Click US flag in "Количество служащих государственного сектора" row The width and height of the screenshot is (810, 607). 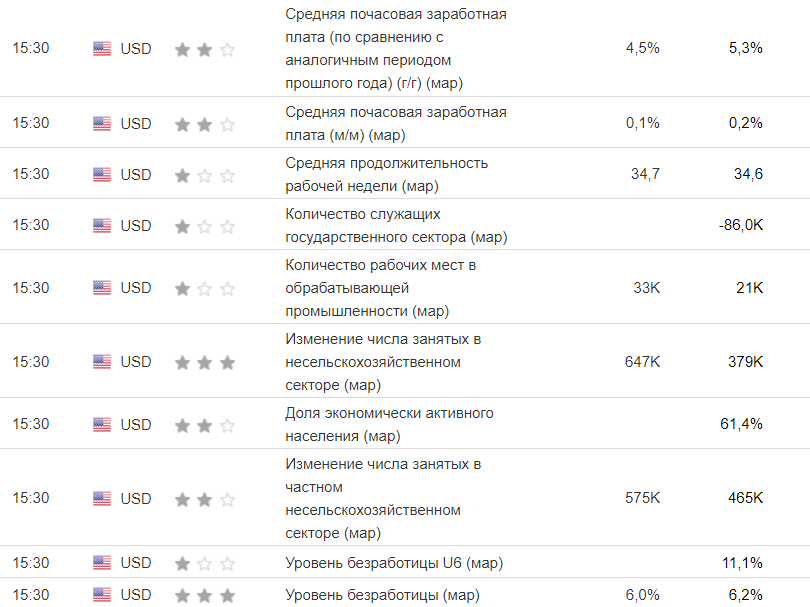pyautogui.click(x=102, y=226)
